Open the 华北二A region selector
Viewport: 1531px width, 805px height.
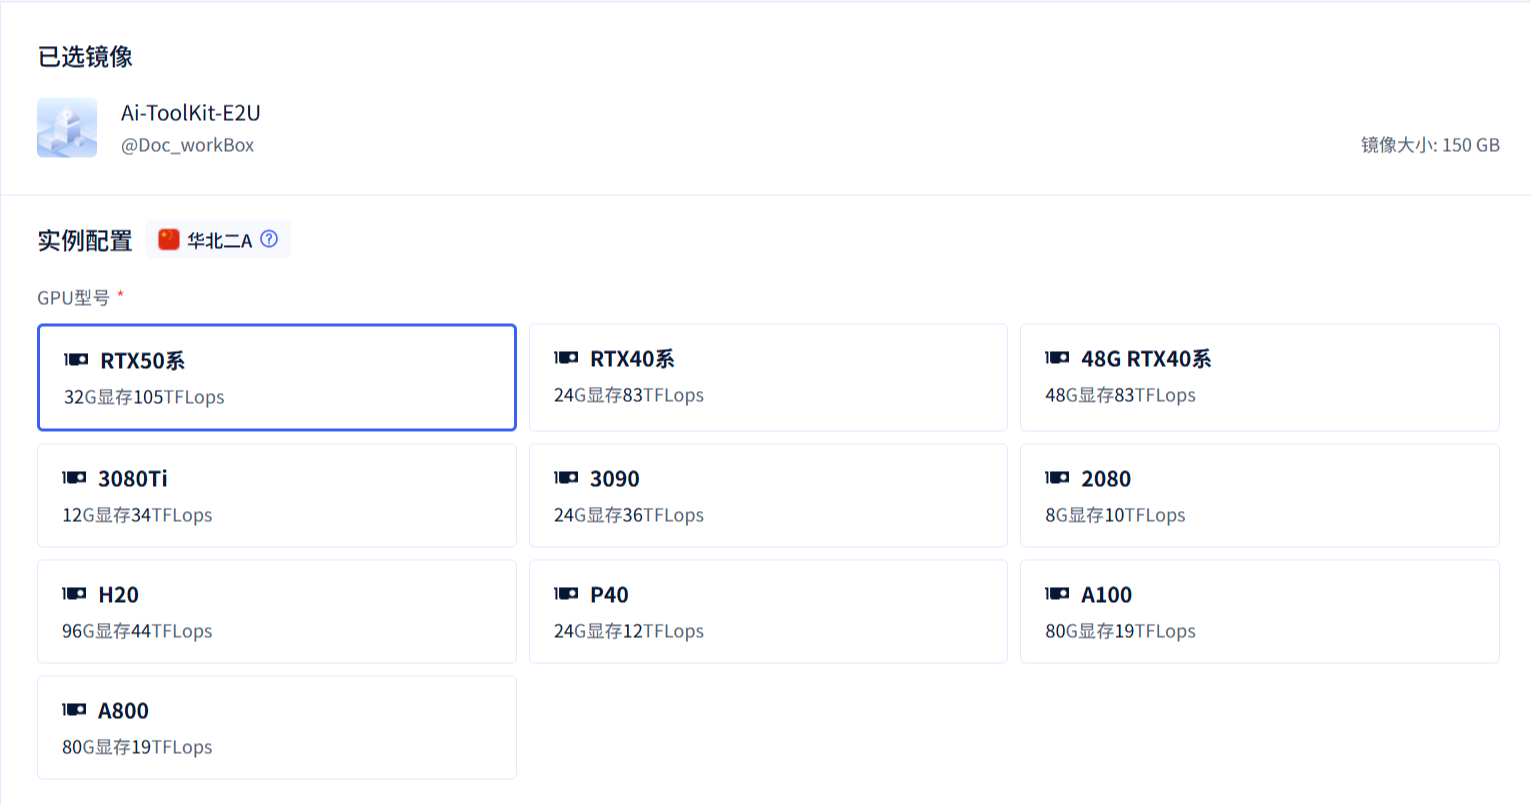pyautogui.click(x=219, y=240)
